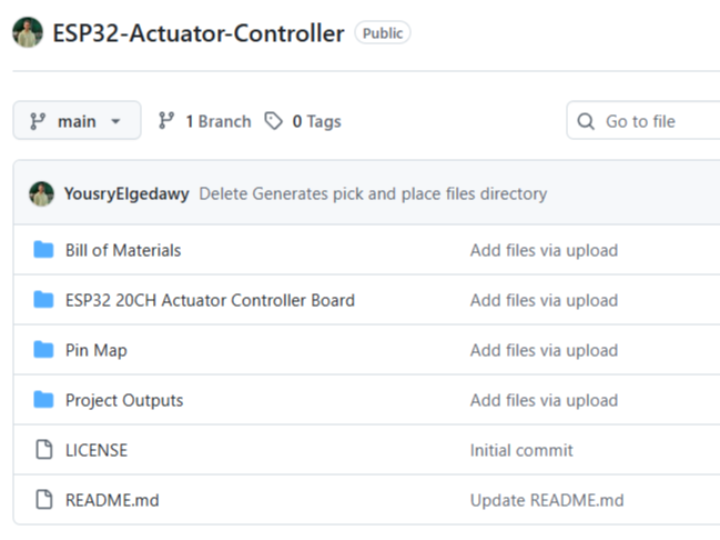Open the Bill of Materials folder
Viewport: 720px width, 540px height.
pyautogui.click(x=123, y=250)
